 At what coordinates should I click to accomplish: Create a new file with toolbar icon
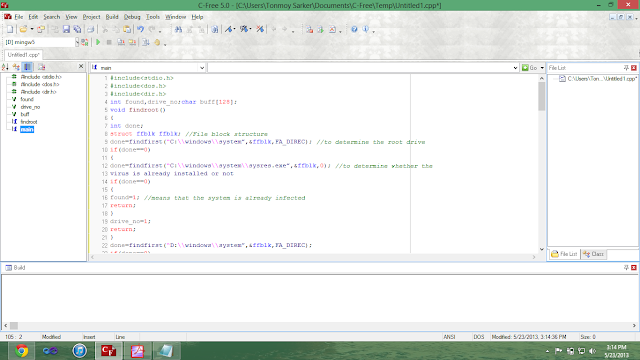(x=10, y=29)
